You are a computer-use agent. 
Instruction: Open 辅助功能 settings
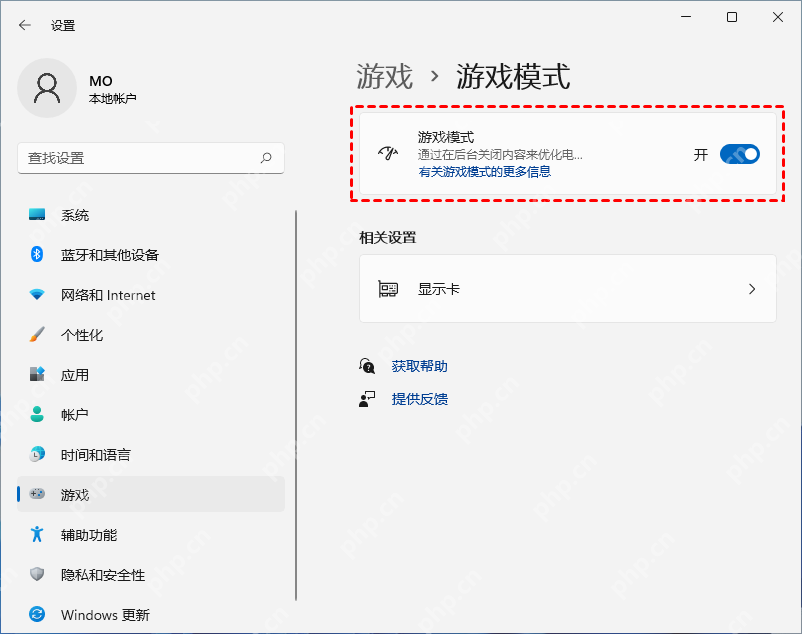click(151, 534)
